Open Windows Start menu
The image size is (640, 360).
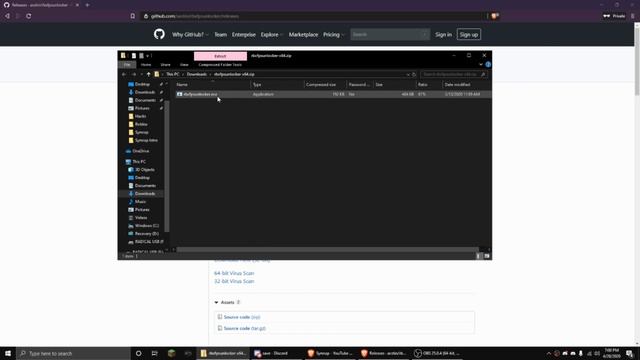pyautogui.click(x=8, y=353)
